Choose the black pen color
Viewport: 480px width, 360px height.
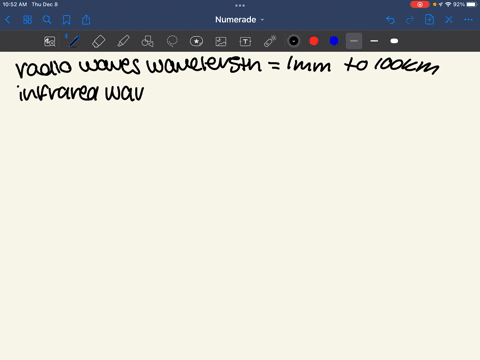(294, 41)
